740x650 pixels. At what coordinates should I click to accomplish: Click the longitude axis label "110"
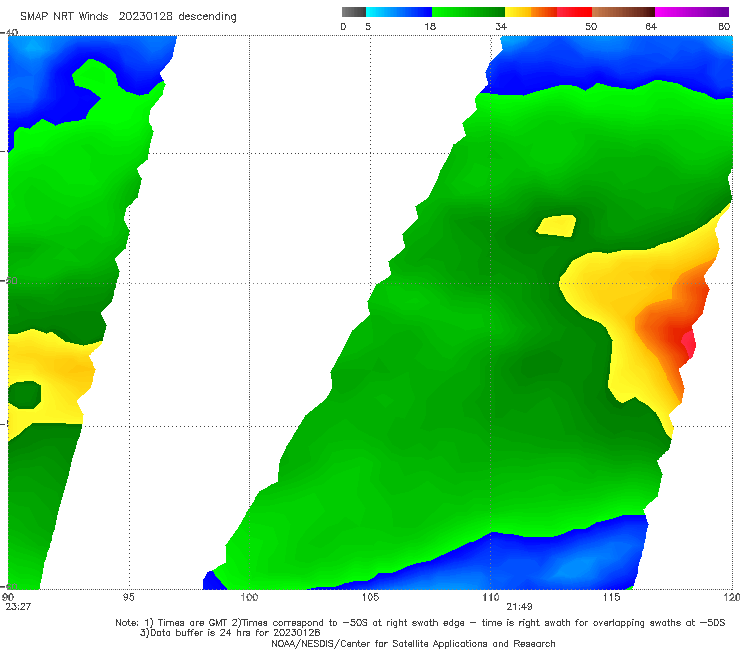[x=491, y=598]
